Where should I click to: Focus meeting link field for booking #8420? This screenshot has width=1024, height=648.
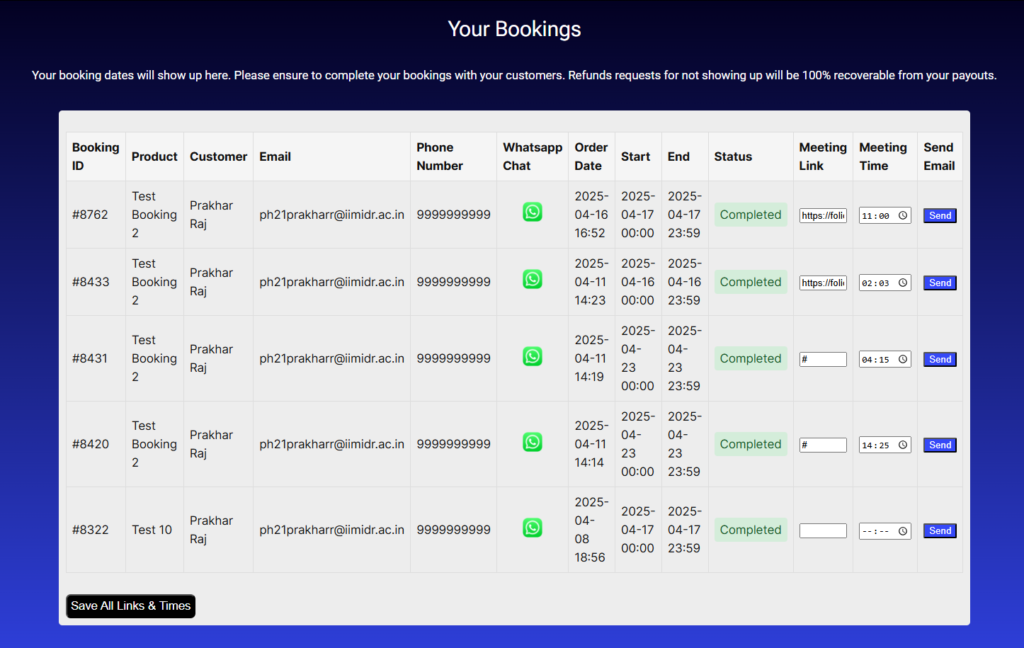click(823, 445)
